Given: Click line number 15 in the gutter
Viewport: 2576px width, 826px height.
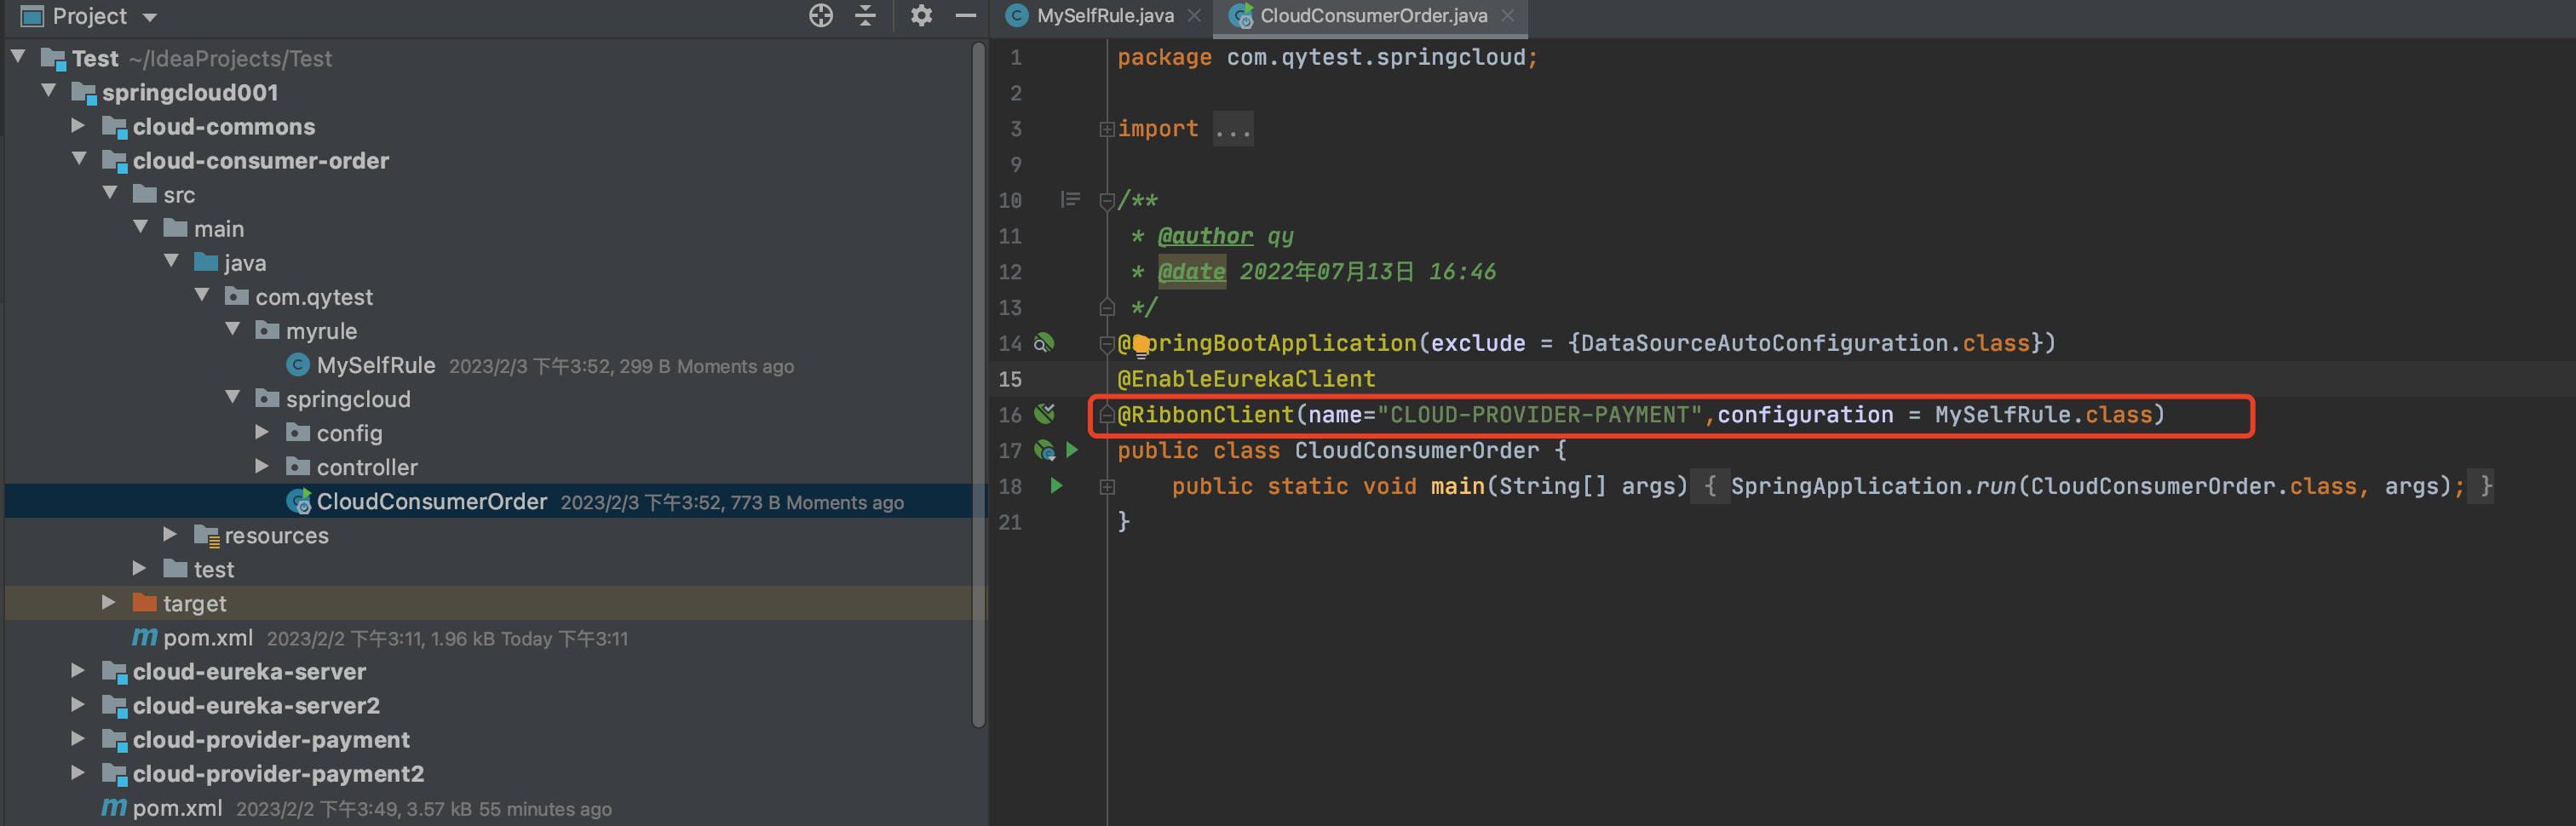Looking at the screenshot, I should pyautogui.click(x=1010, y=379).
